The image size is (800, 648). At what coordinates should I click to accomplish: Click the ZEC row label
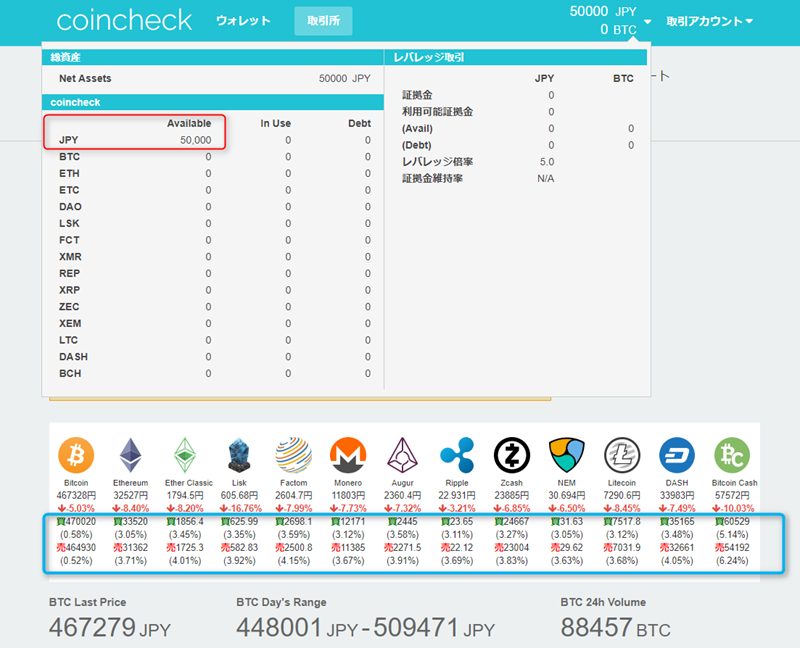tap(69, 307)
